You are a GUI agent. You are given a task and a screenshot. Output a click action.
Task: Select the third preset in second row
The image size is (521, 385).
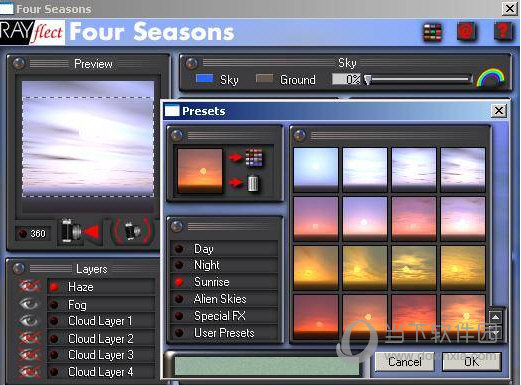coord(414,219)
